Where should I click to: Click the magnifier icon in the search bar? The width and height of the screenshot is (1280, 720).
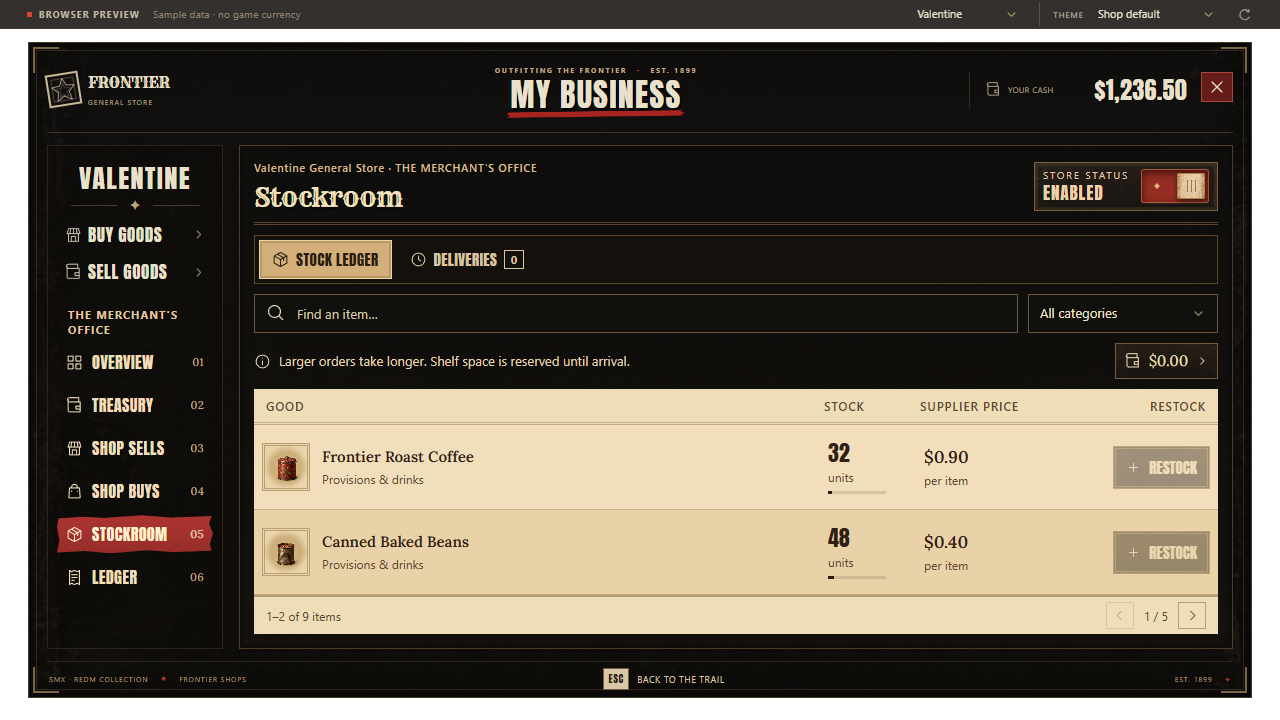(276, 314)
